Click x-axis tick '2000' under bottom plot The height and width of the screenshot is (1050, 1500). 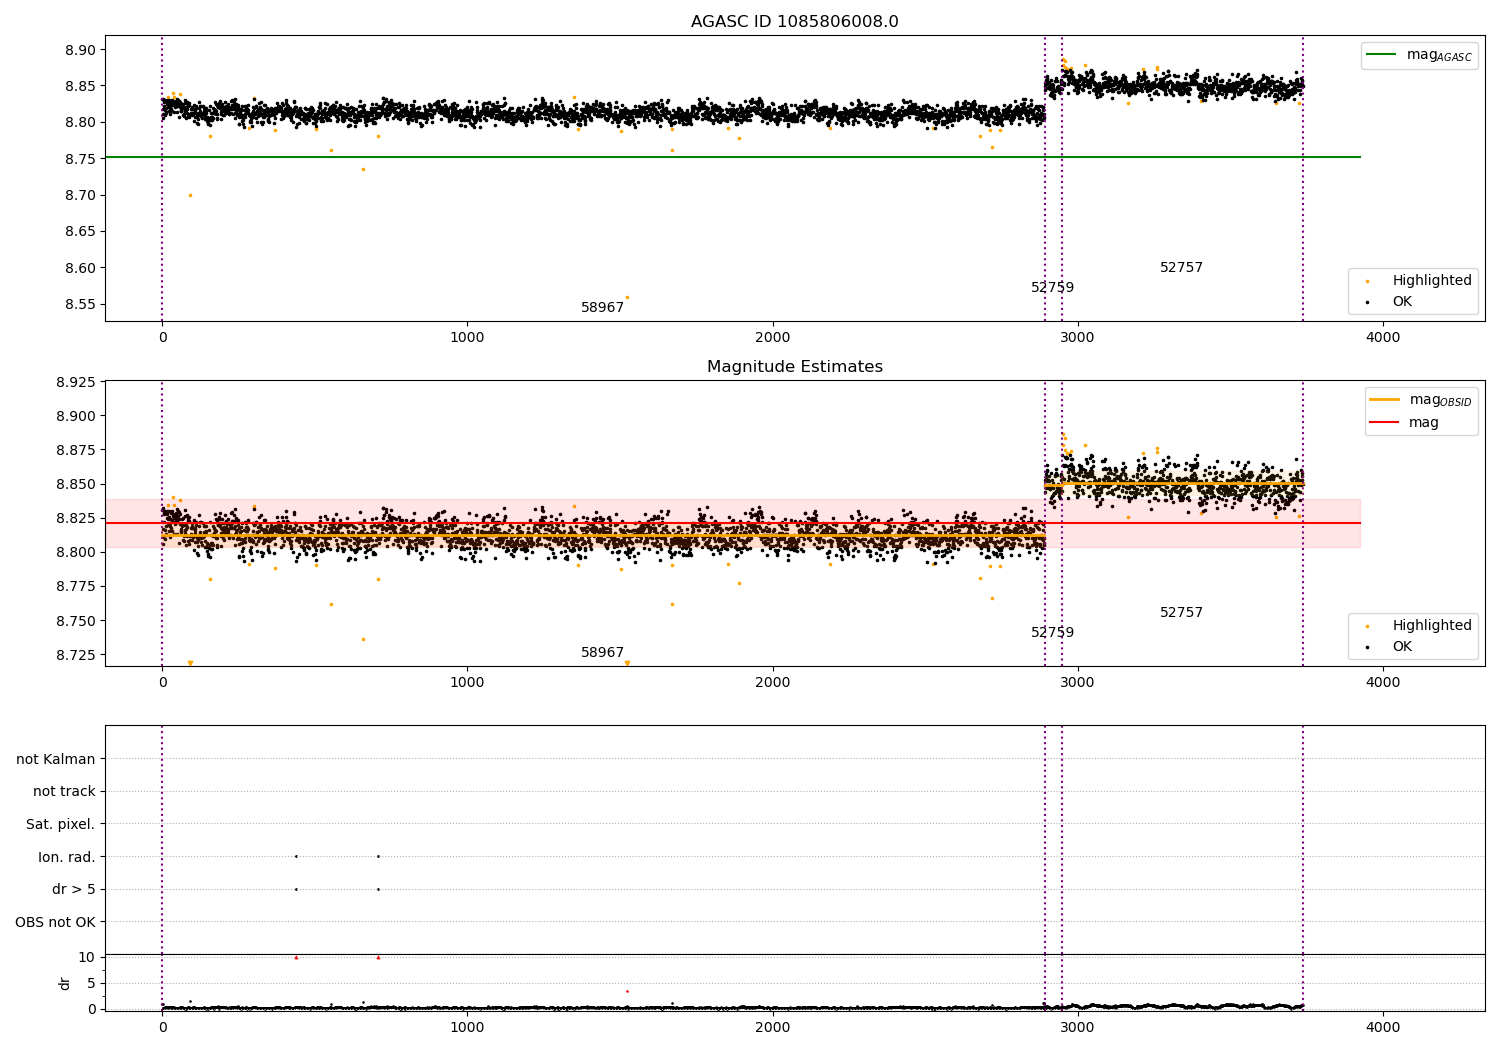(772, 1028)
